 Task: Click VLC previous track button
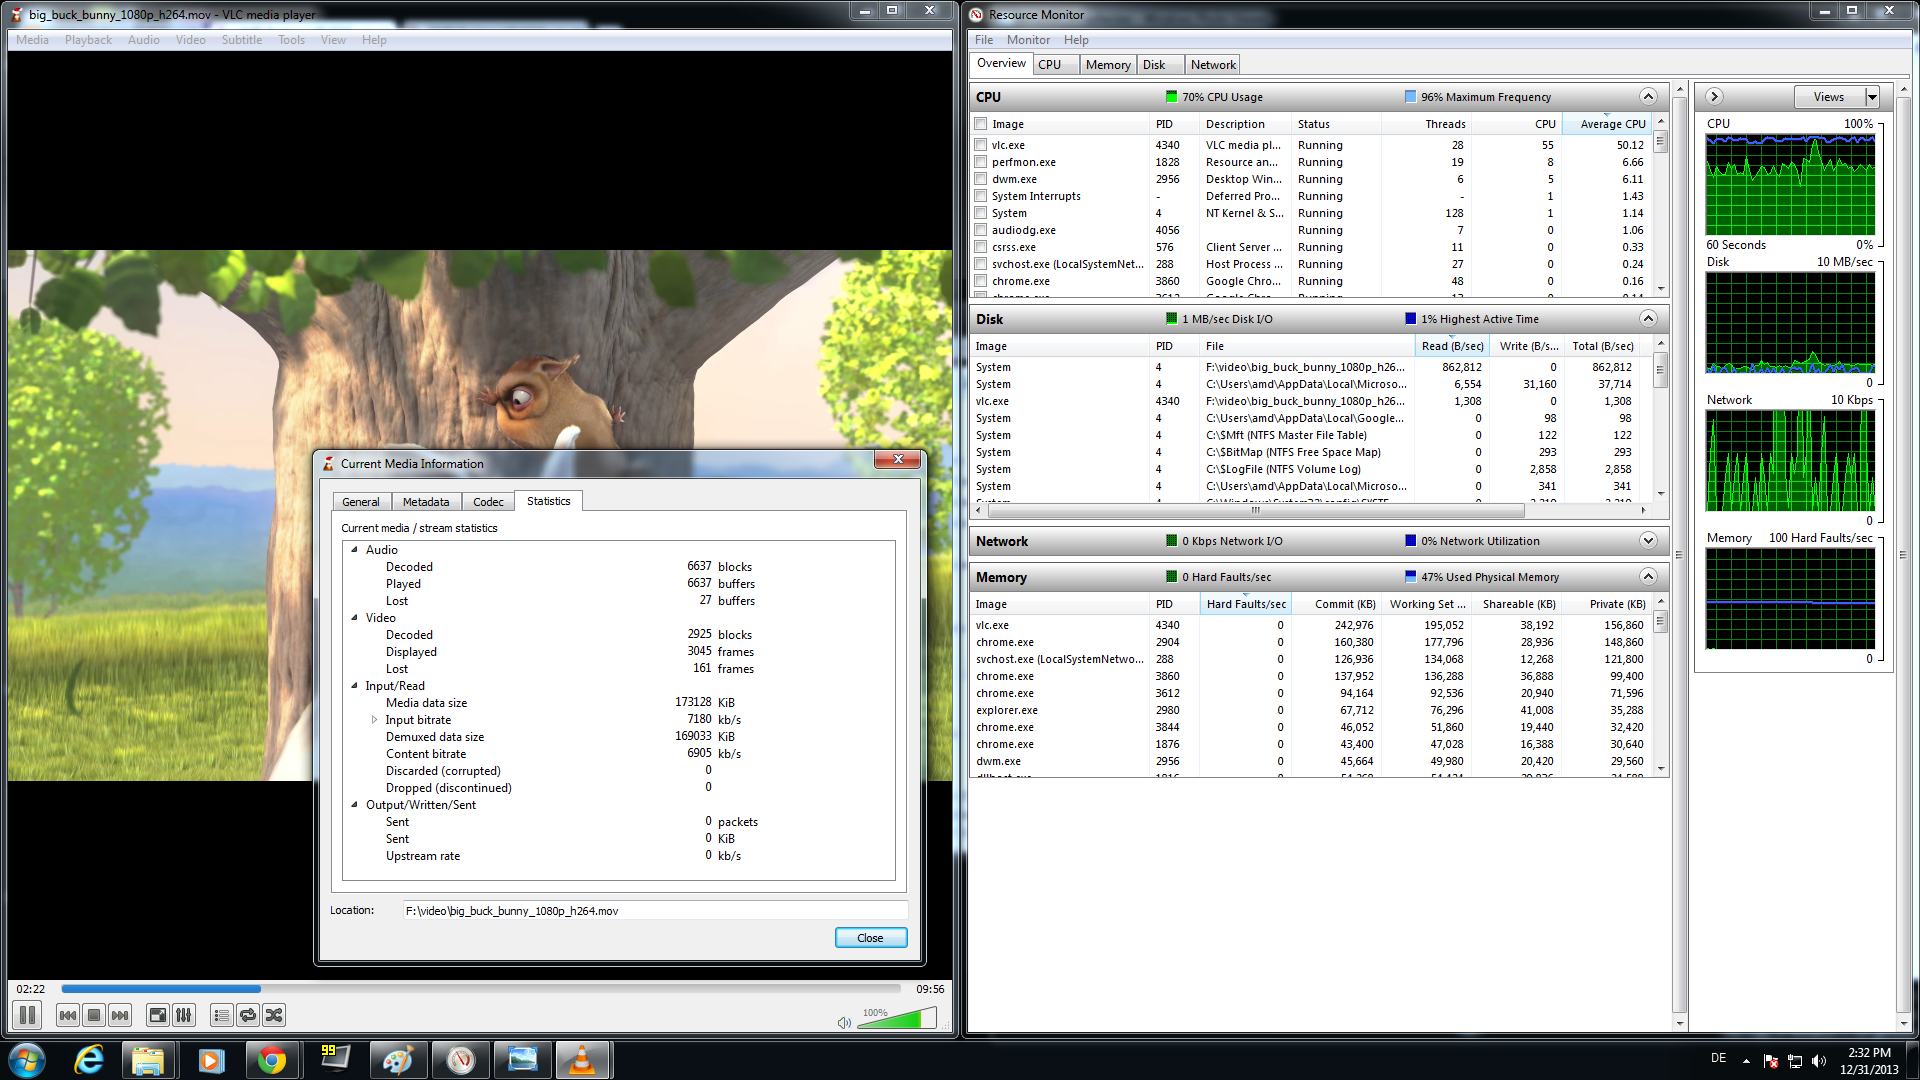coord(68,1015)
